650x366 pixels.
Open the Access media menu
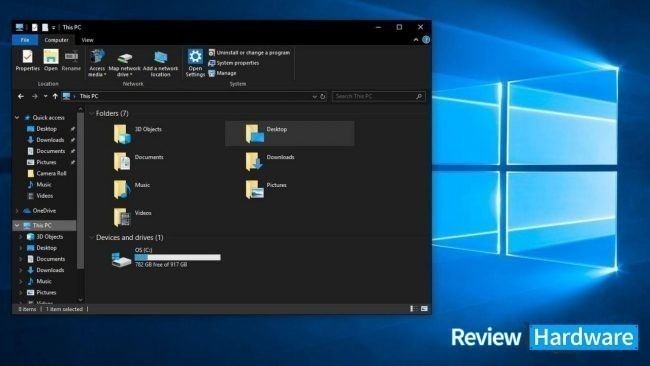click(97, 63)
